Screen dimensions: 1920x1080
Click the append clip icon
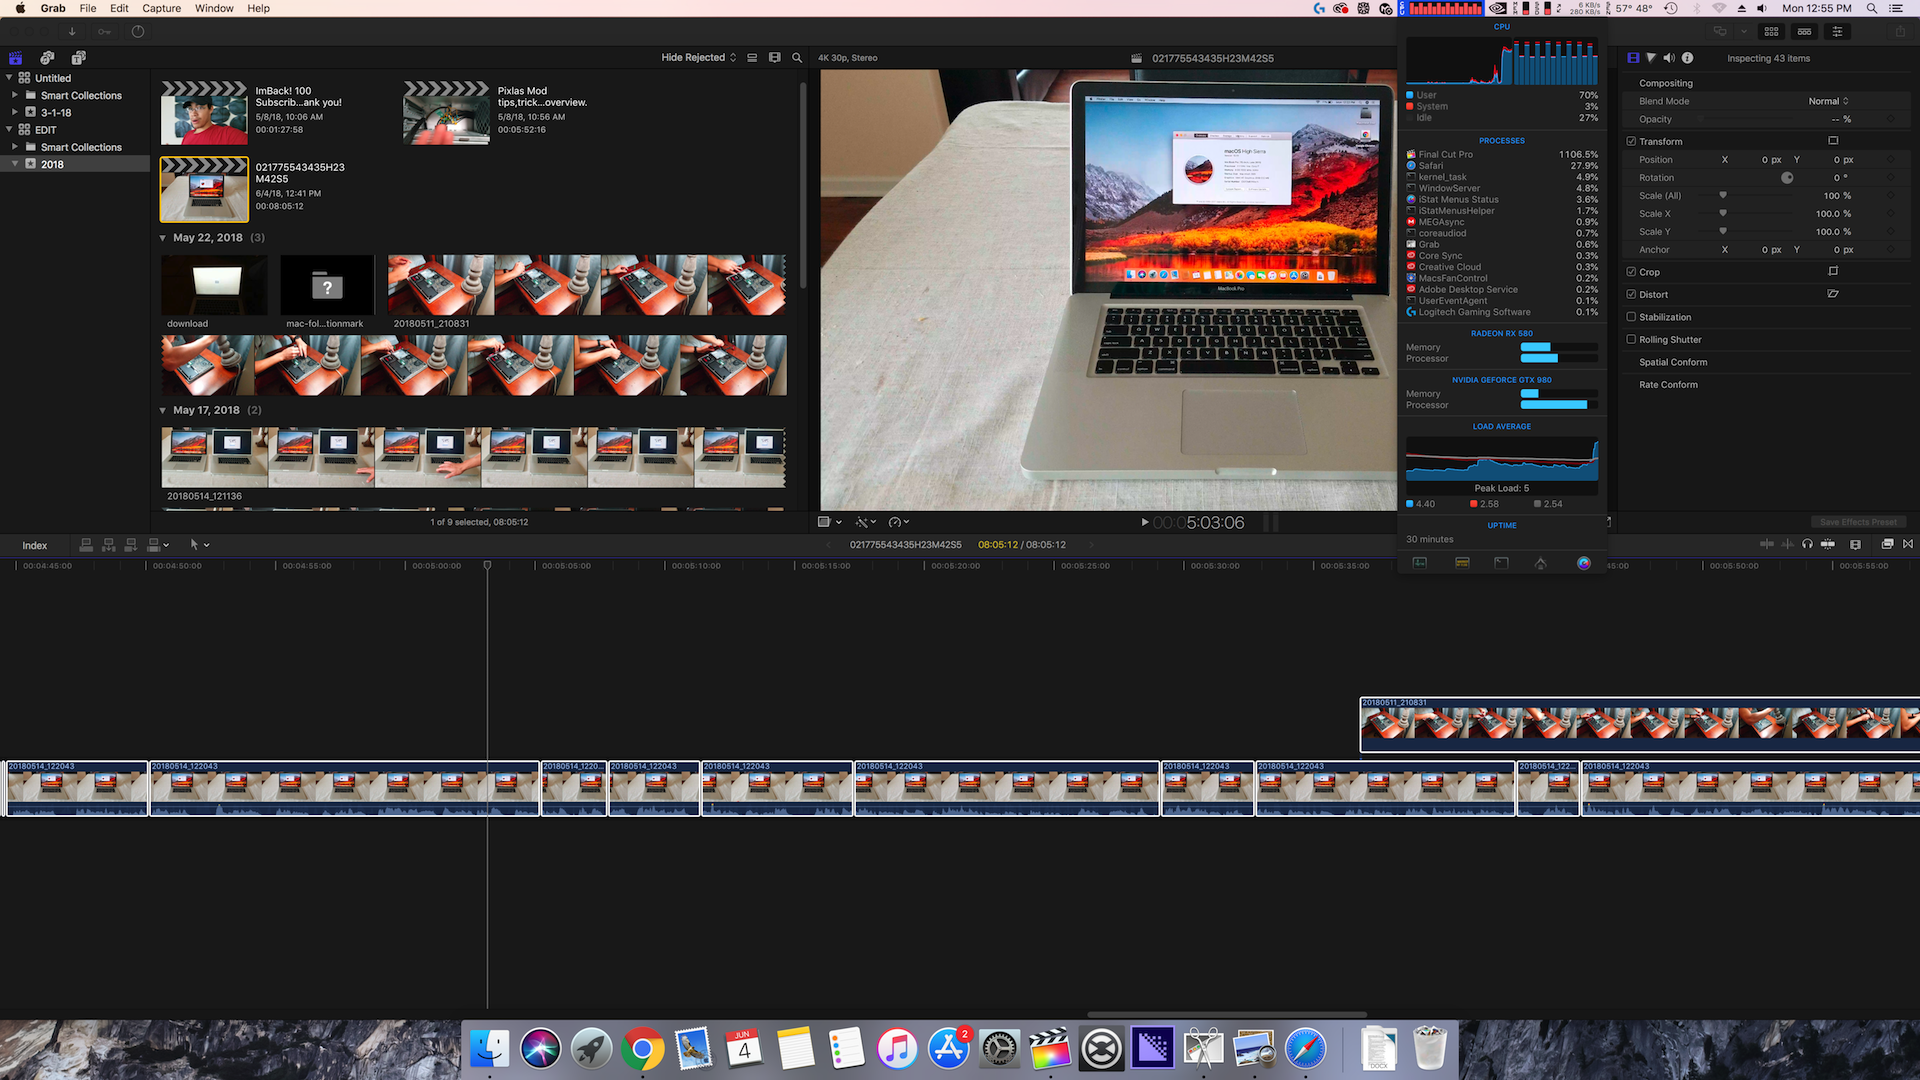(130, 545)
